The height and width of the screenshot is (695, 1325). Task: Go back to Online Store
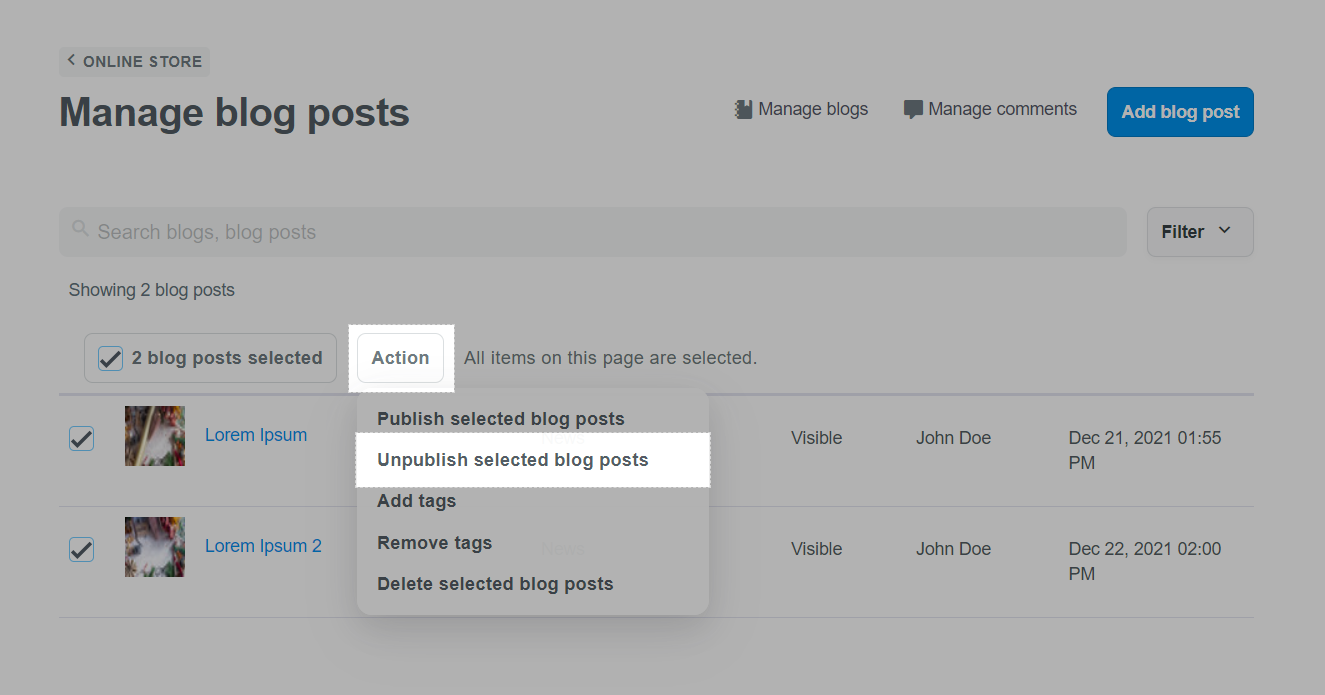click(134, 62)
